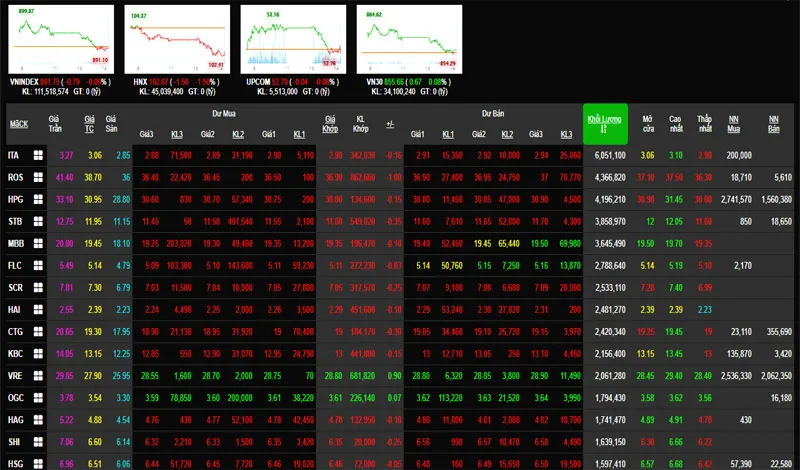Click the grid icon next to OGC
Screen dimensions: 800x470
pos(38,398)
